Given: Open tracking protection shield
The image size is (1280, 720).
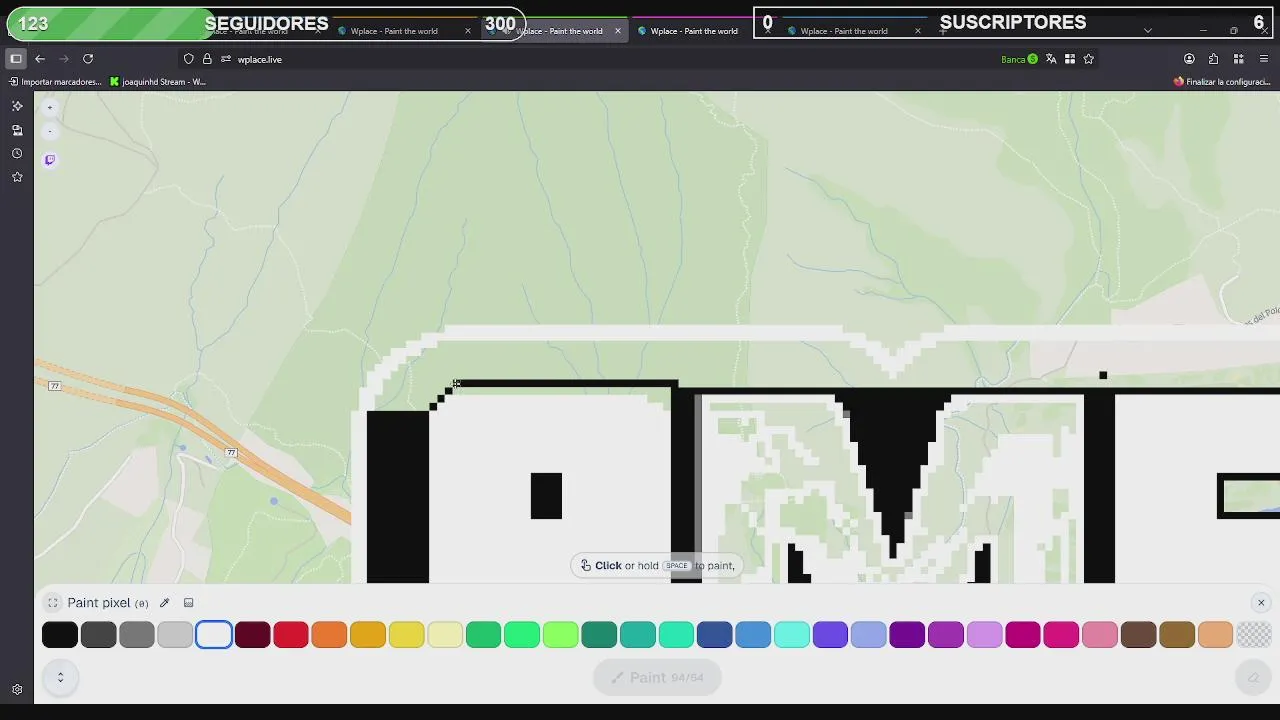Looking at the screenshot, I should pos(188,59).
